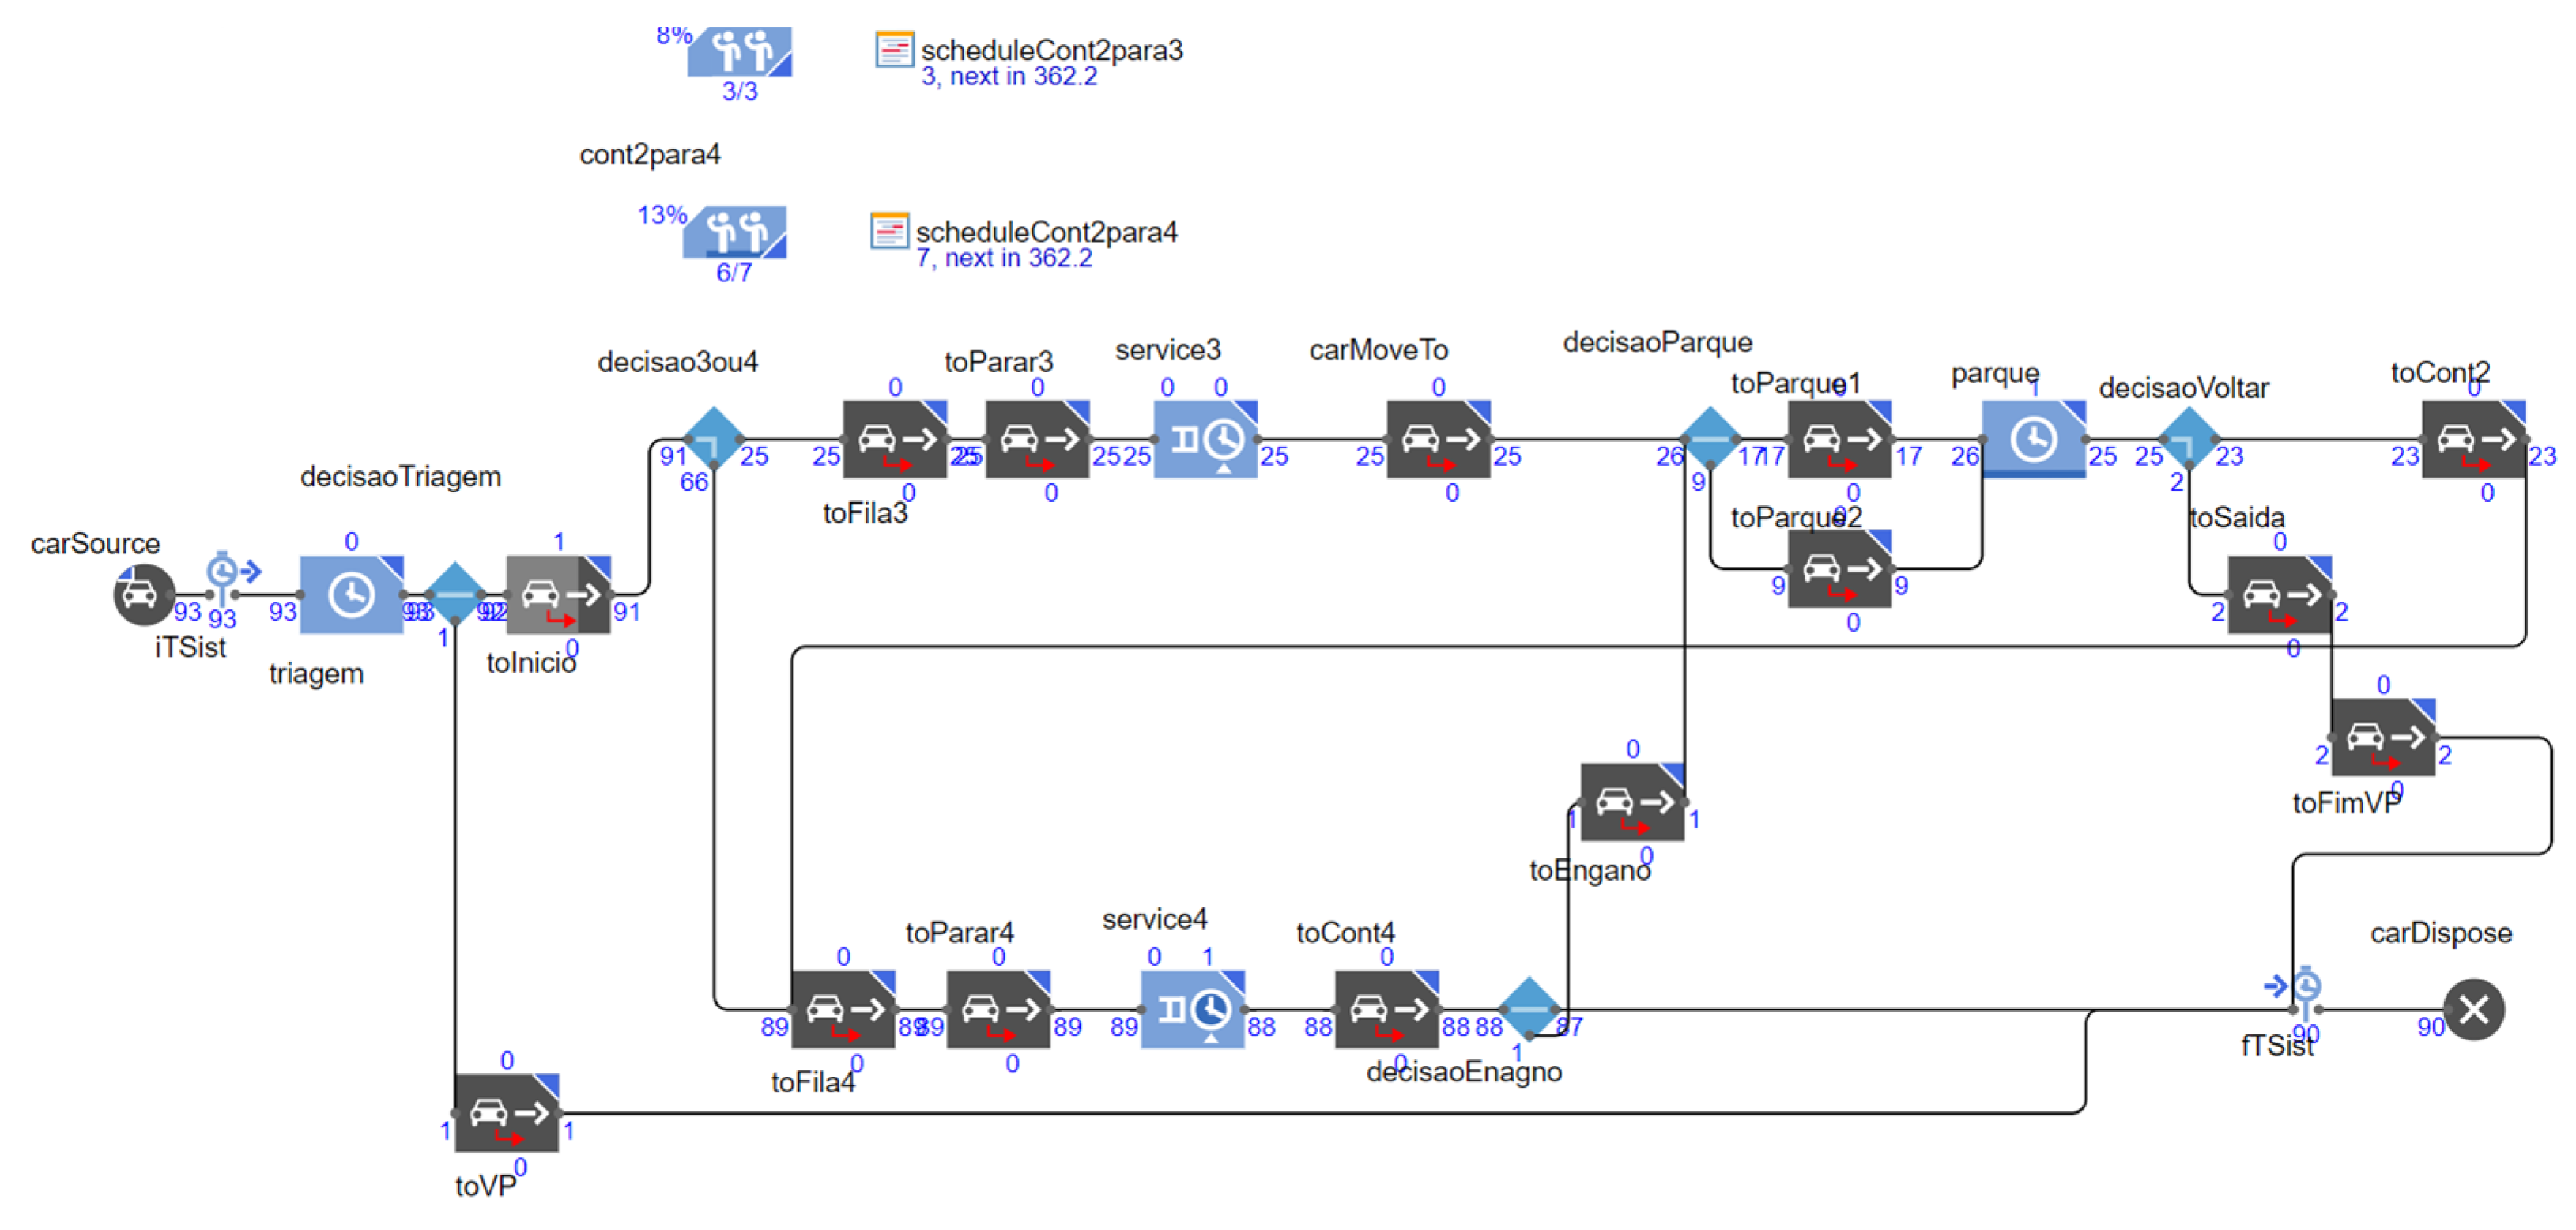The height and width of the screenshot is (1230, 2576).
Task: Click the decisao3ou4 diamond node
Action: (x=713, y=438)
